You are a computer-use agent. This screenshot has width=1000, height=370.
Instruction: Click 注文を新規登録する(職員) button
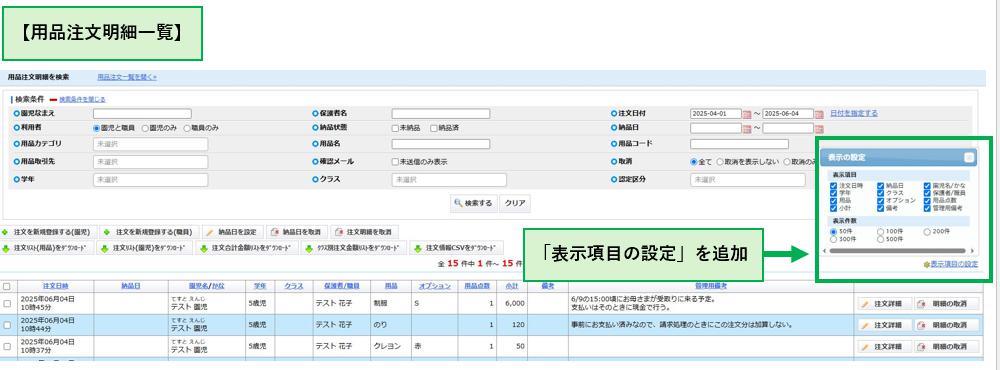coord(148,232)
